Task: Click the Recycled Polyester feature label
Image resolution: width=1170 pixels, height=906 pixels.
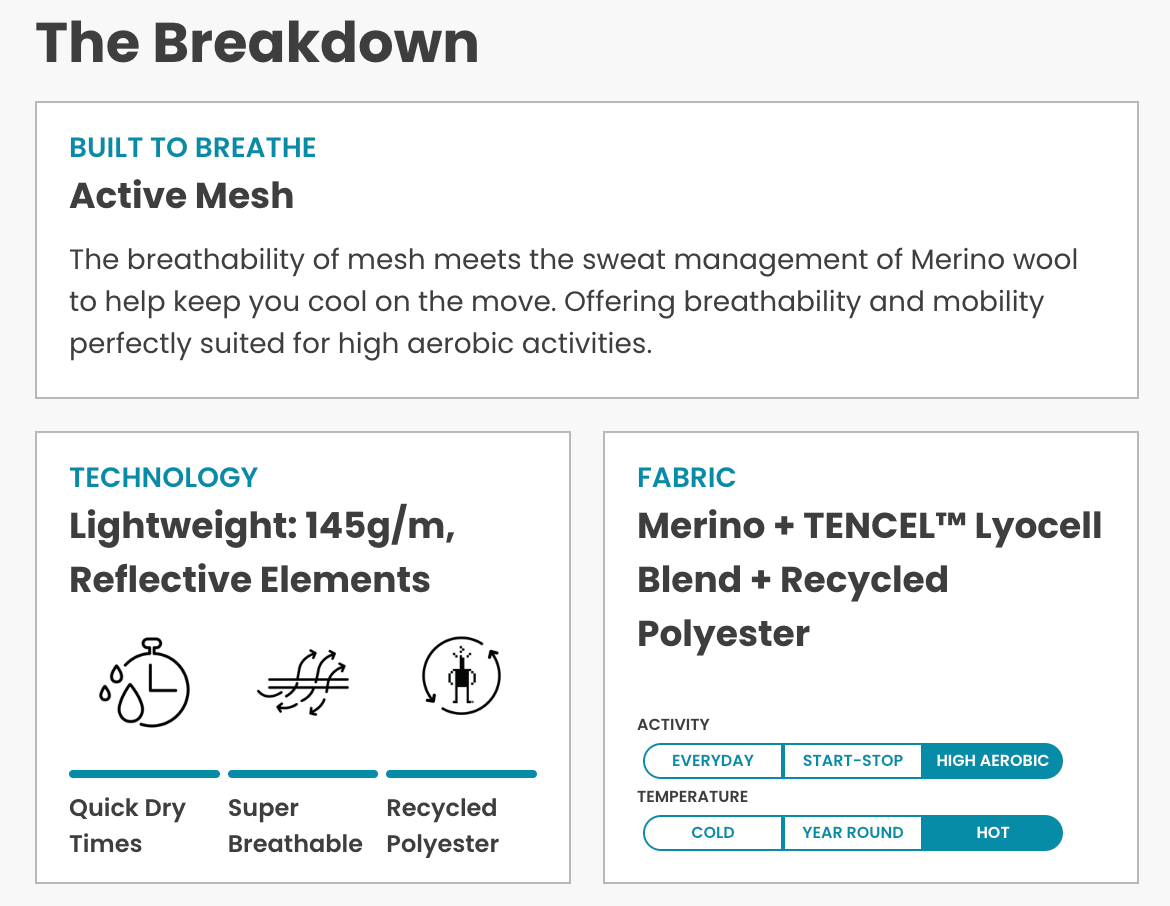Action: [x=442, y=825]
